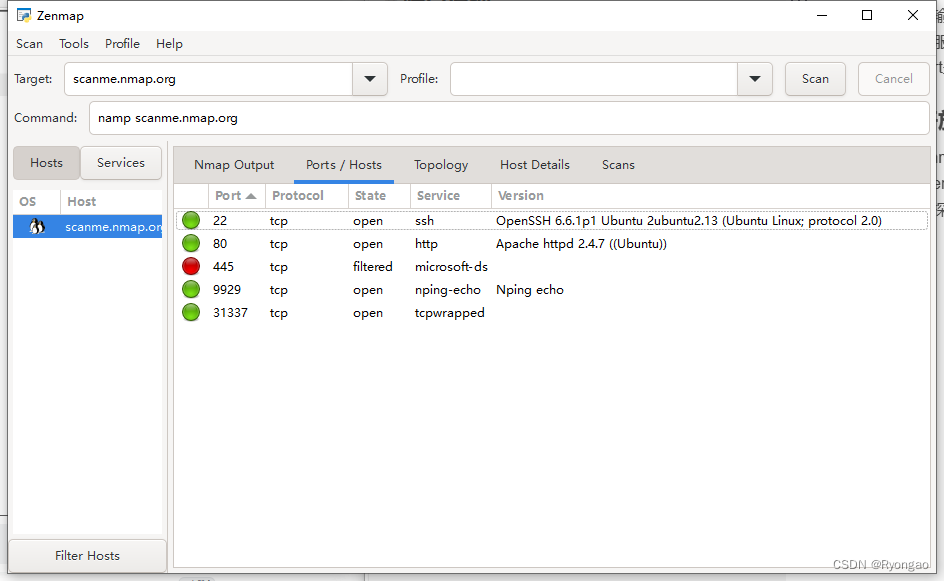Click the microsoft-ds service cell

click(x=451, y=267)
